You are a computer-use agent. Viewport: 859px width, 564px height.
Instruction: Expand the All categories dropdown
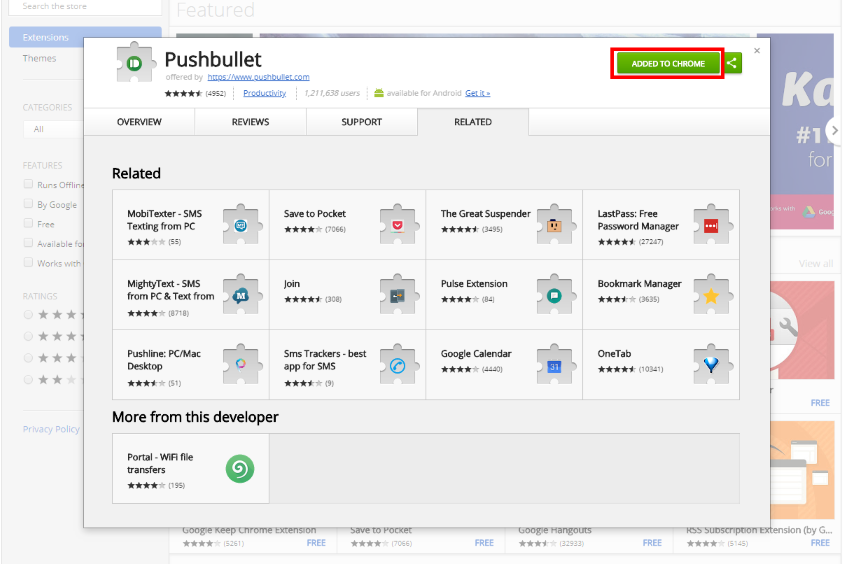point(52,129)
